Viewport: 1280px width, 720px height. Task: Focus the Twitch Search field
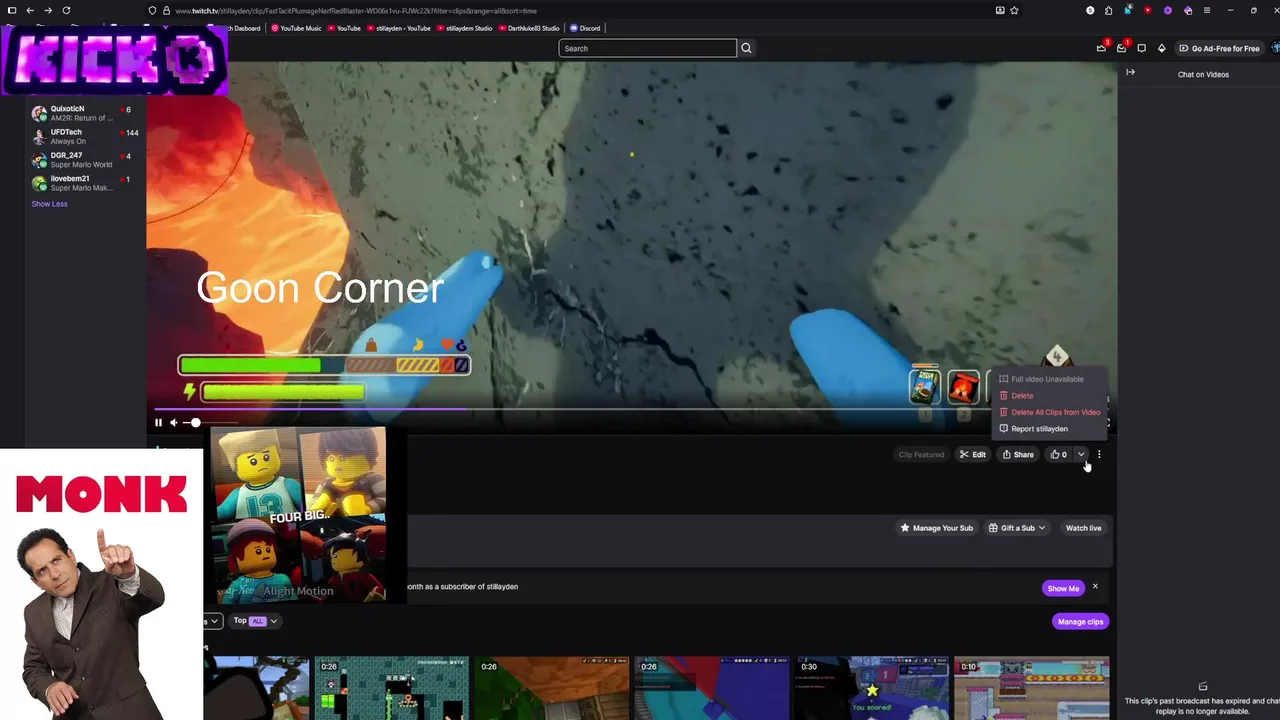coord(647,48)
